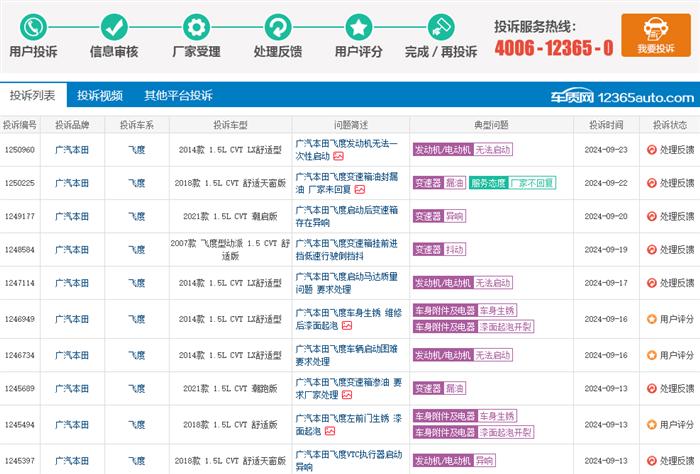Click status icon for complaint 1249177
This screenshot has width=700, height=474.
point(652,216)
